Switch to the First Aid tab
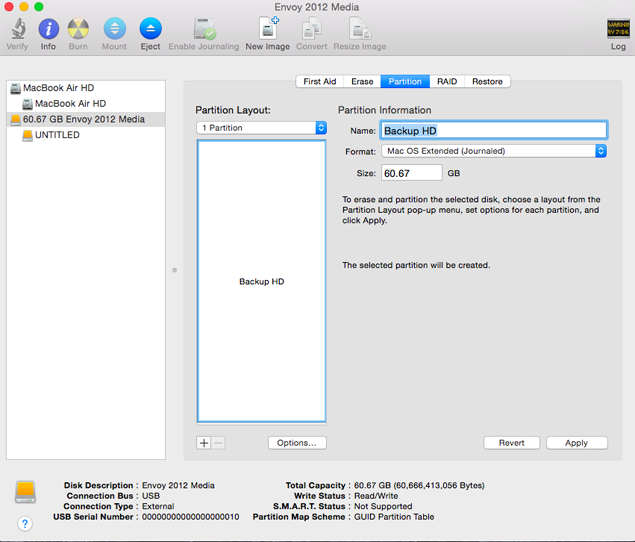This screenshot has height=542, width=635. coord(320,81)
